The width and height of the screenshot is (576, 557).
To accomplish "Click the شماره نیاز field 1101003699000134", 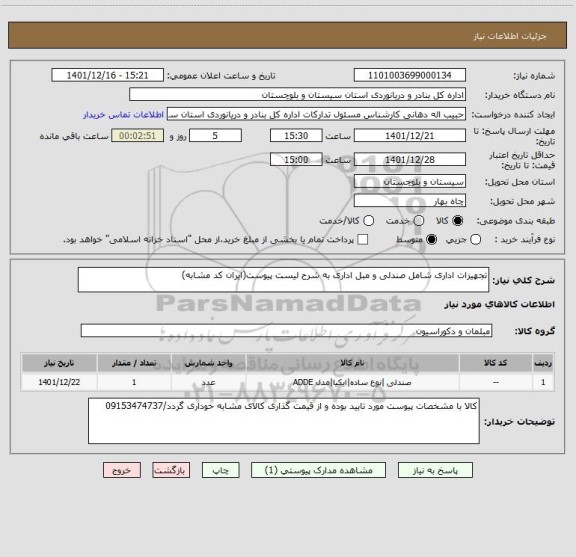I will (410, 75).
